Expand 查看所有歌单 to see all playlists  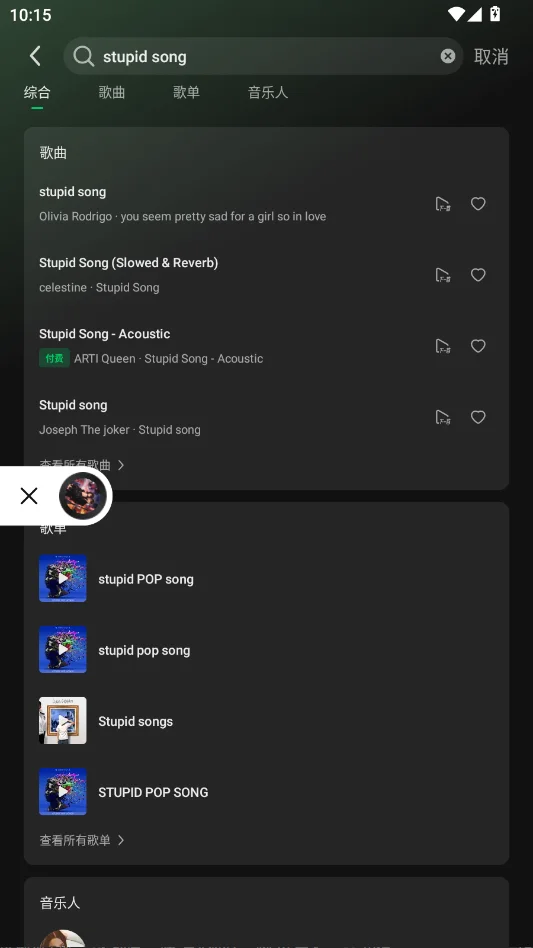click(82, 840)
